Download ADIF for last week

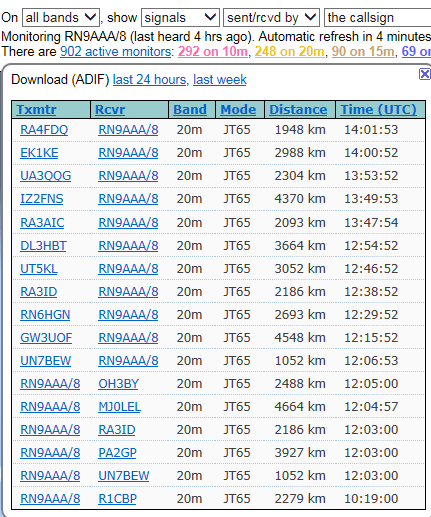[220, 80]
